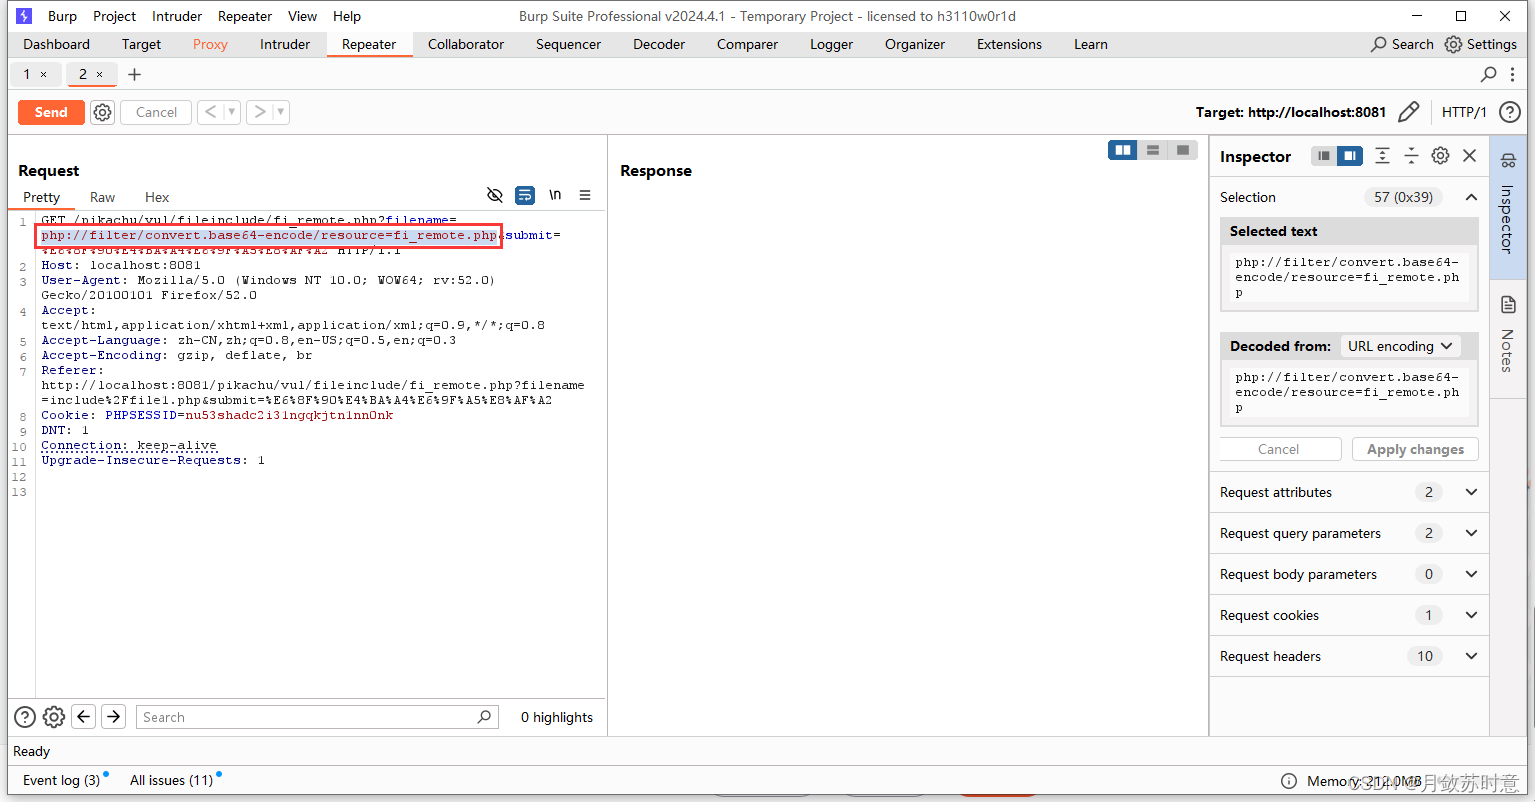
Task: Jump to next search match arrow
Action: coord(114,716)
